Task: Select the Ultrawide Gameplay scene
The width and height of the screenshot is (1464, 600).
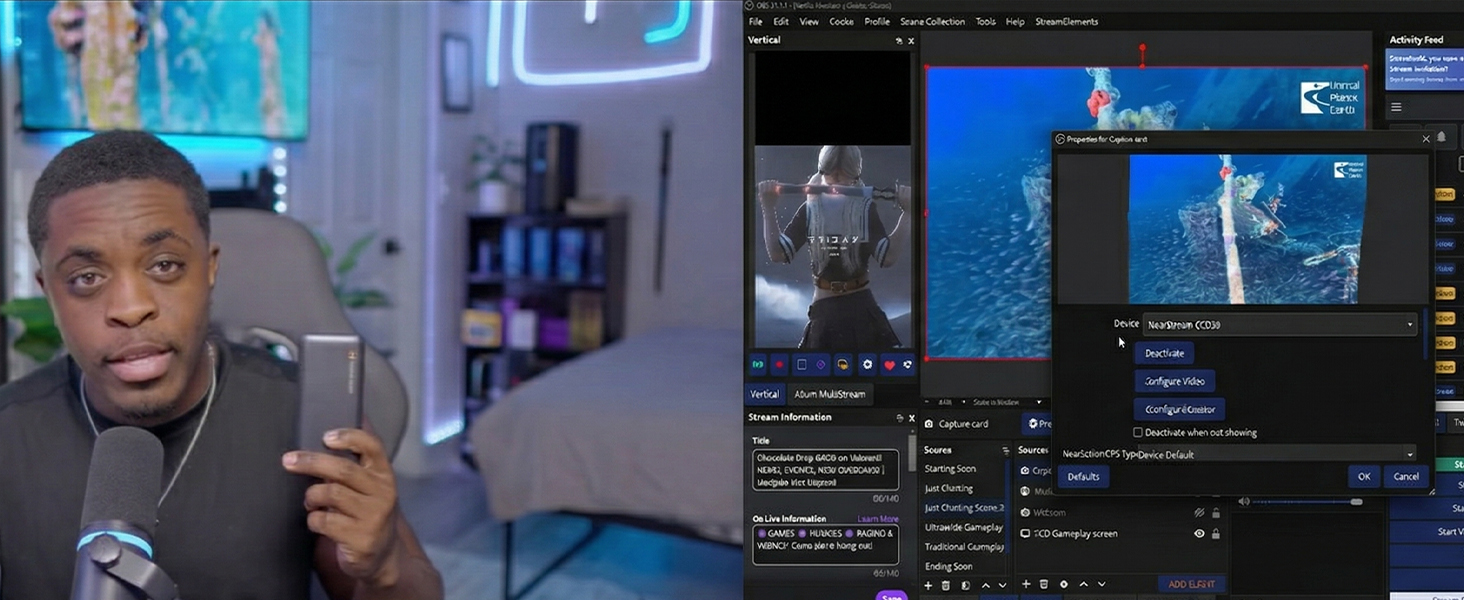Action: coord(963,527)
